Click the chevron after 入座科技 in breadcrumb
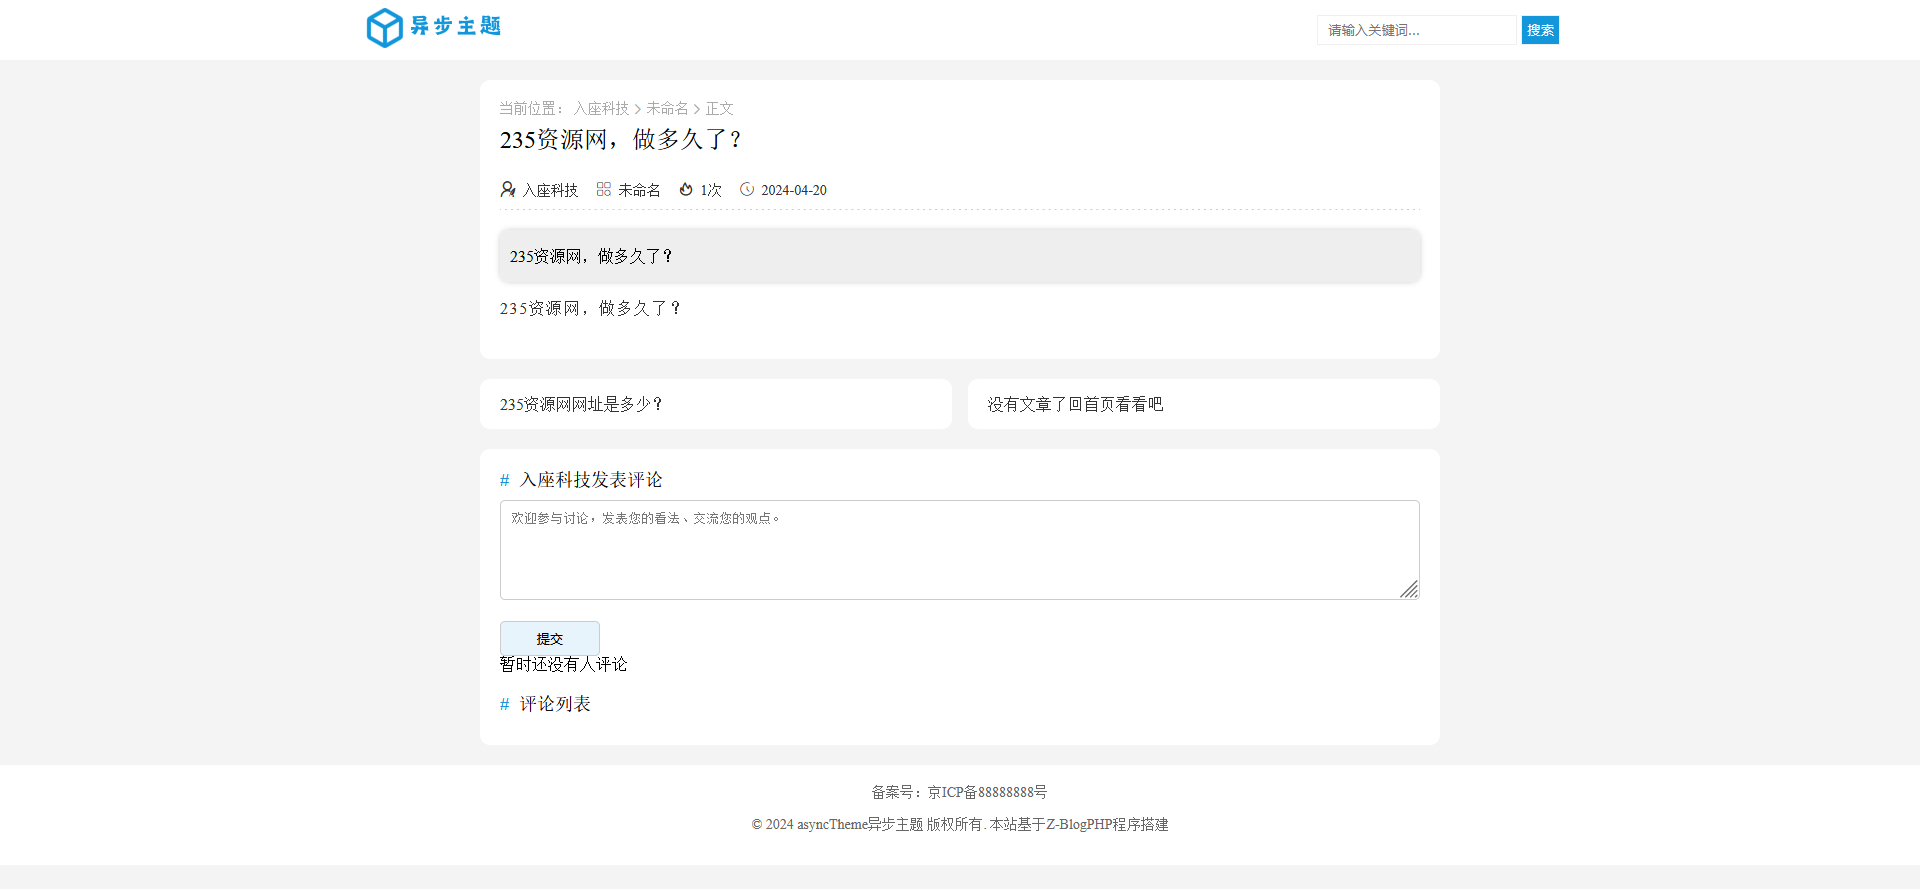1920x889 pixels. pyautogui.click(x=638, y=109)
